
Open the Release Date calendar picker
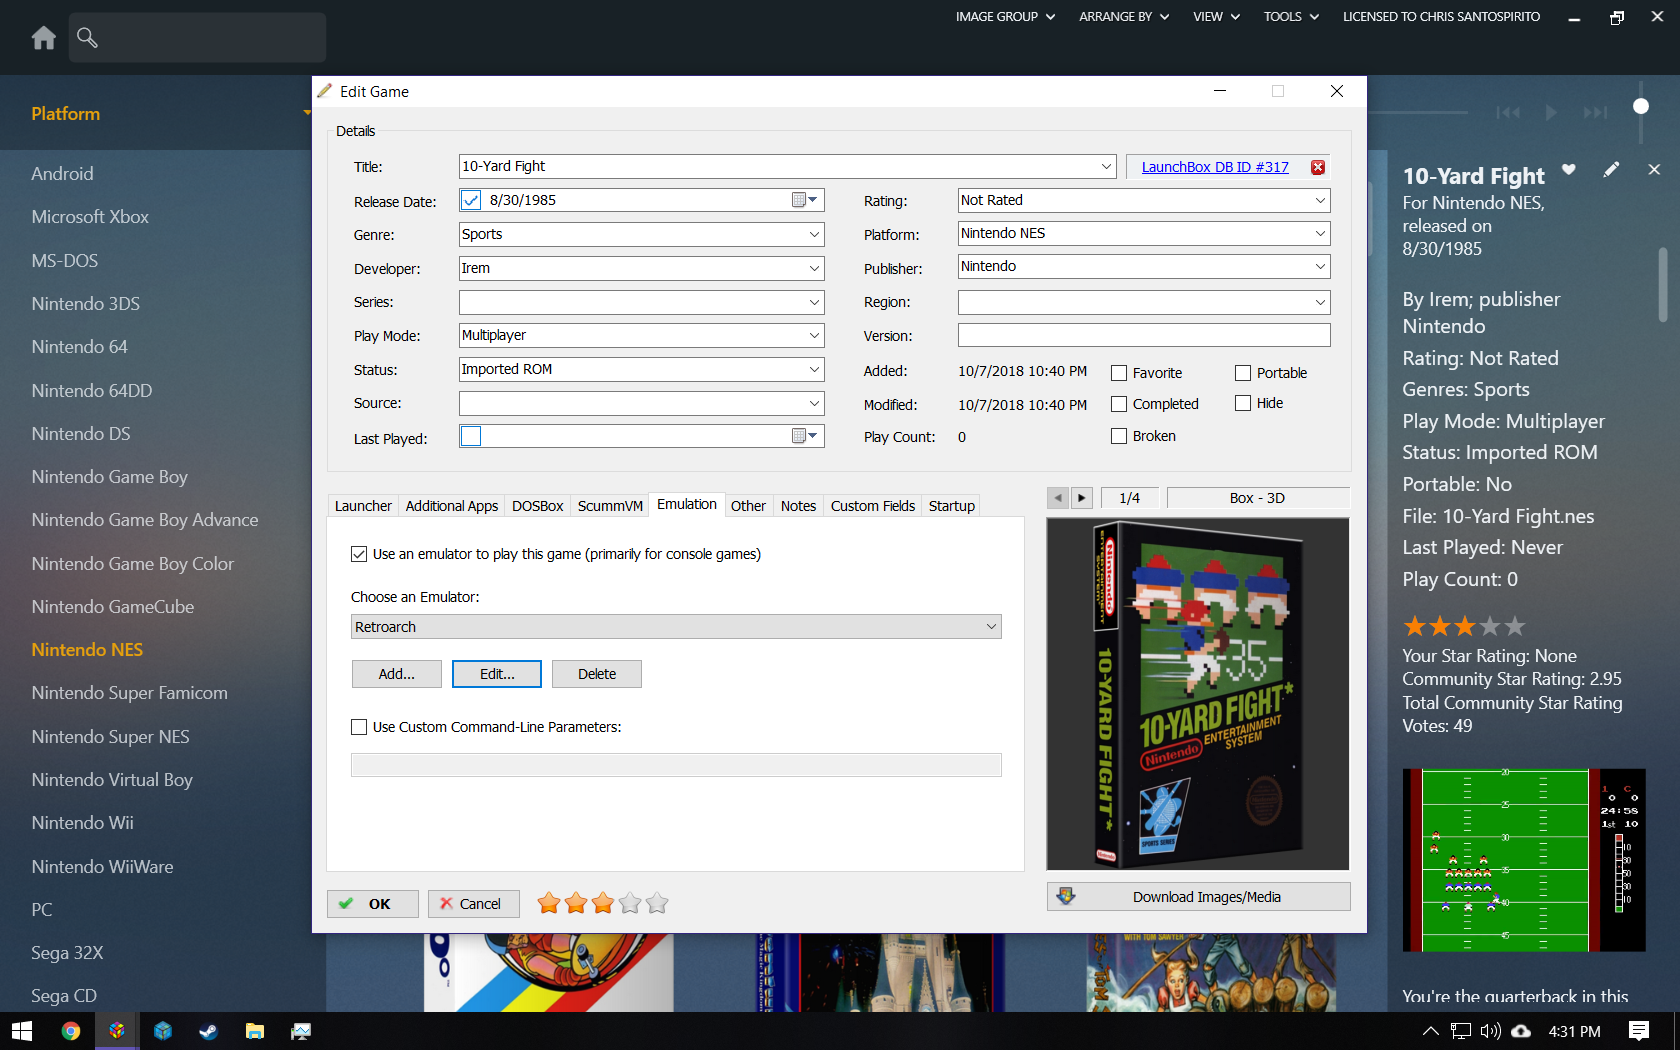pos(805,200)
